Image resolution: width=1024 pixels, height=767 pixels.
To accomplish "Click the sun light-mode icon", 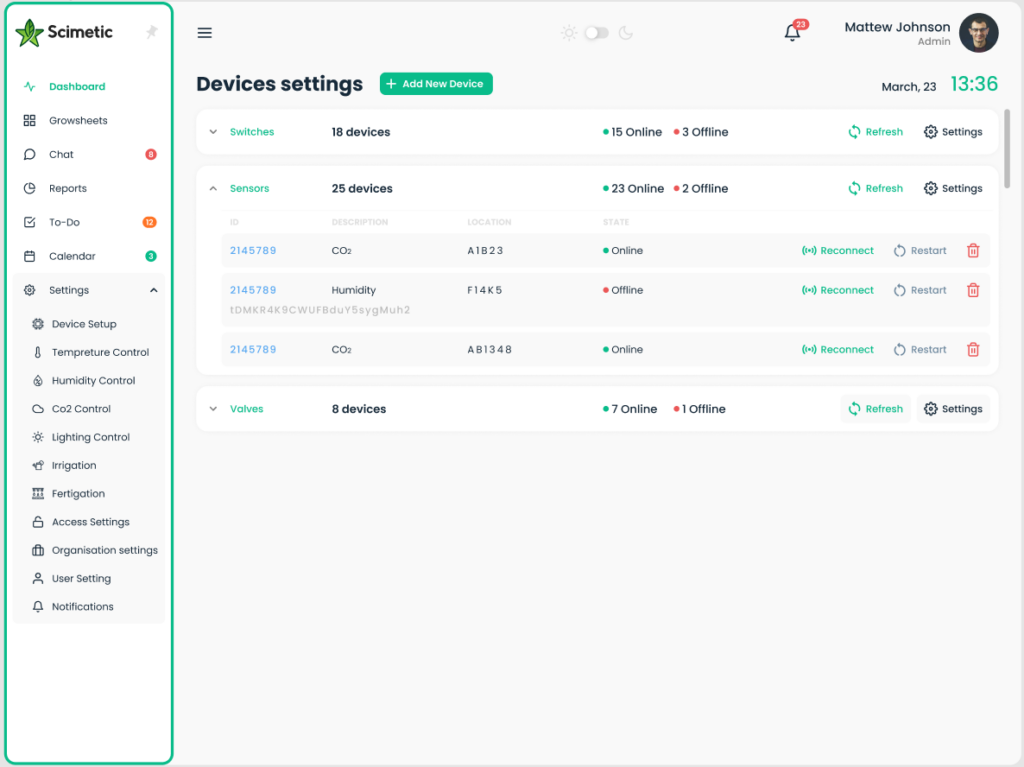I will coord(569,33).
